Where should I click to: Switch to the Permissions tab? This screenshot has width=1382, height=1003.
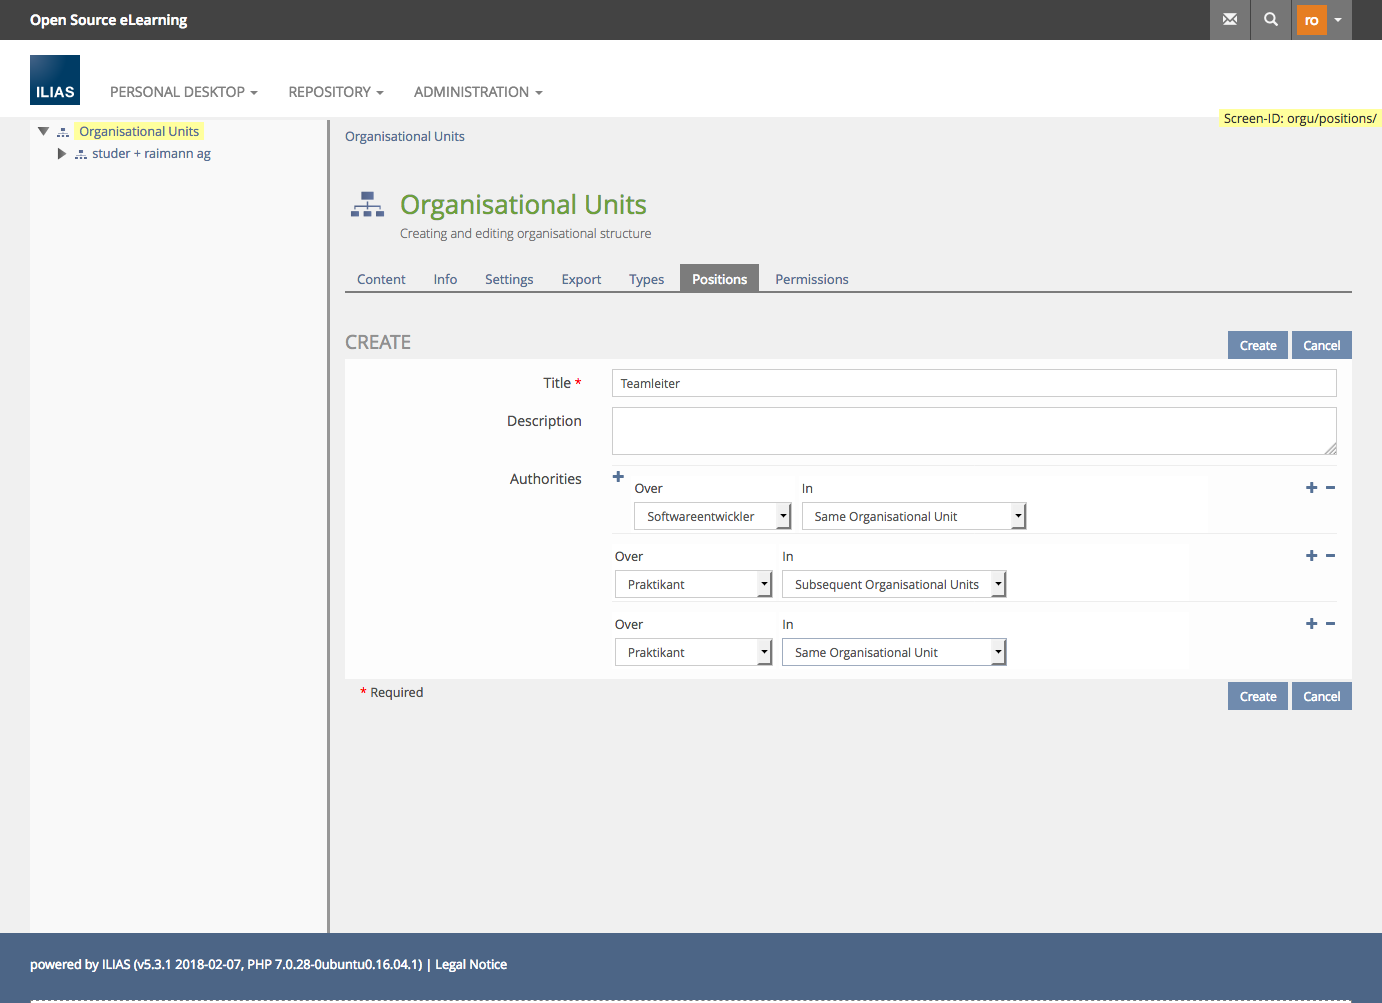[x=811, y=279]
